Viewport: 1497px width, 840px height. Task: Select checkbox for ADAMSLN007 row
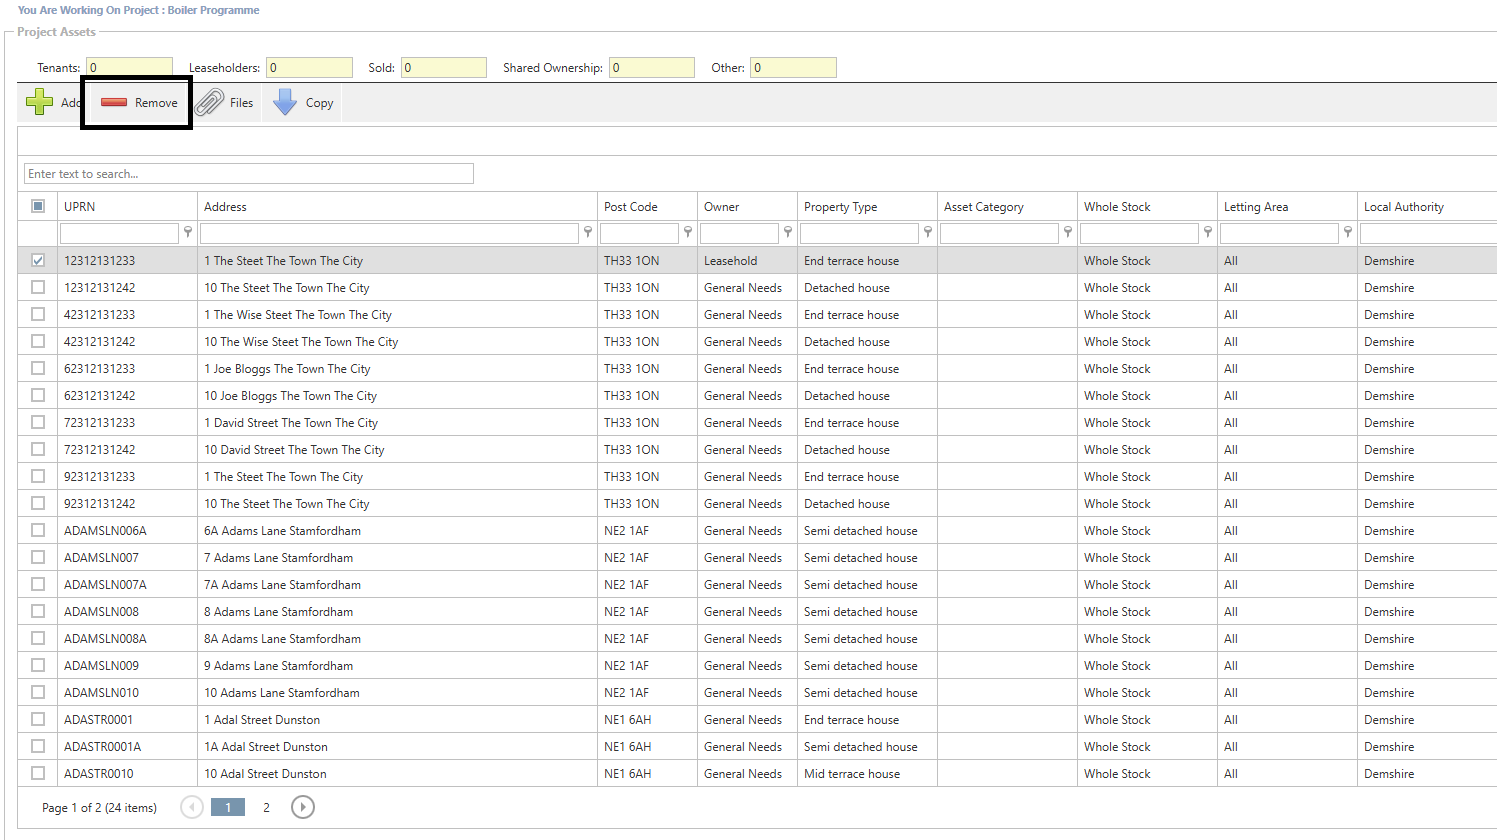point(38,557)
